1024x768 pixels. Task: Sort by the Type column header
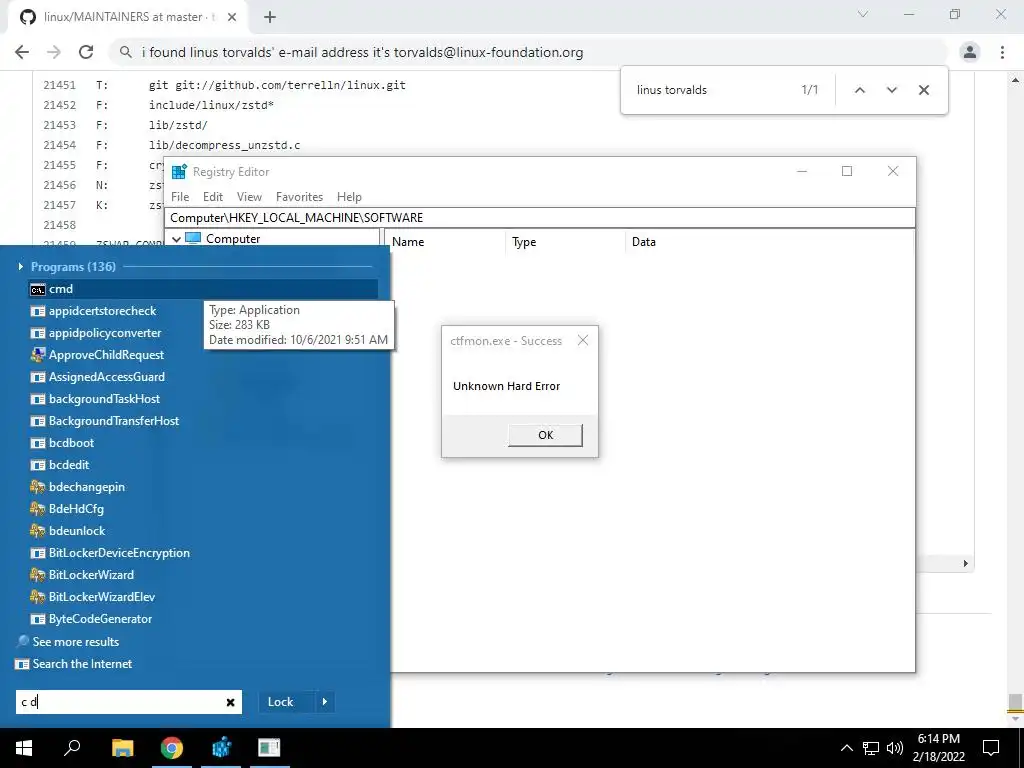click(566, 242)
